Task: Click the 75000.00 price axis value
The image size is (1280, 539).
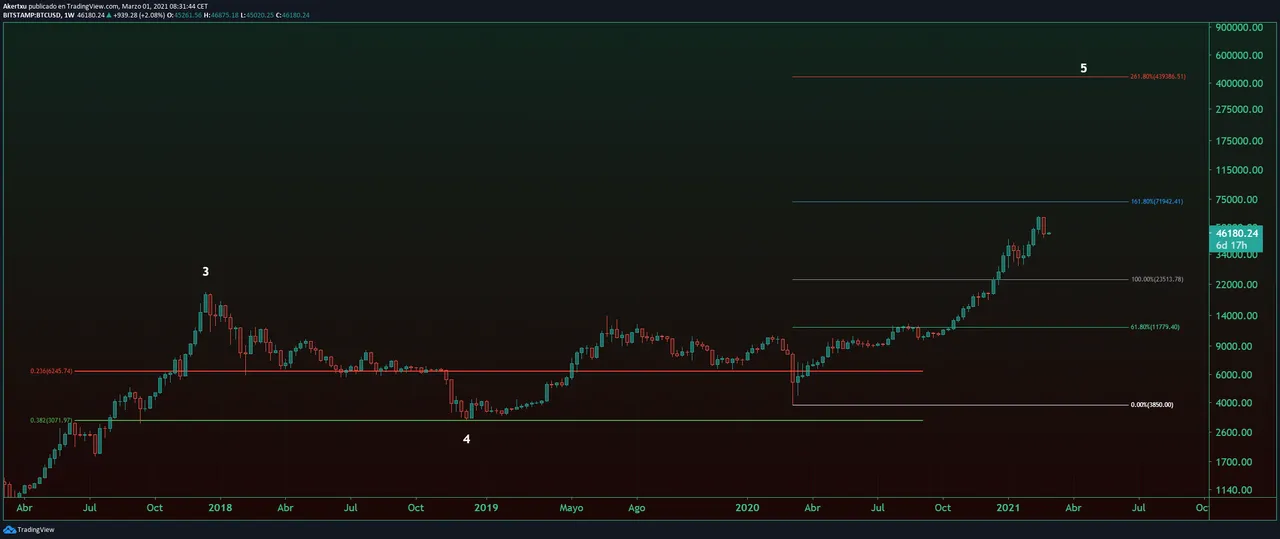Action: [1236, 200]
